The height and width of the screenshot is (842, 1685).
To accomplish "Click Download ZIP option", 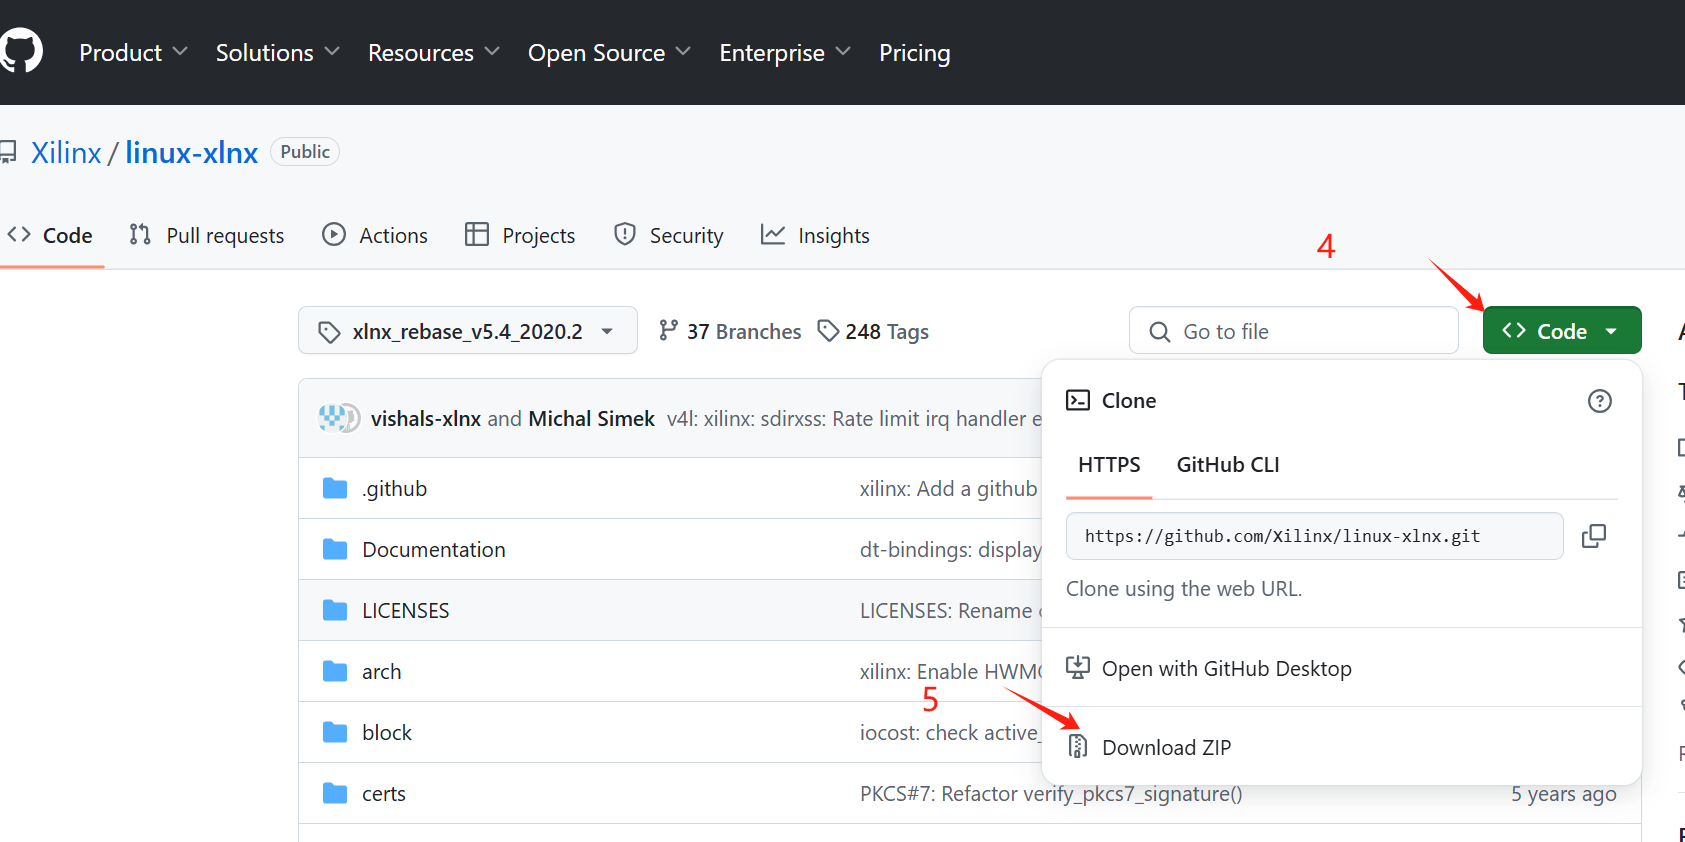I will (x=1342, y=747).
